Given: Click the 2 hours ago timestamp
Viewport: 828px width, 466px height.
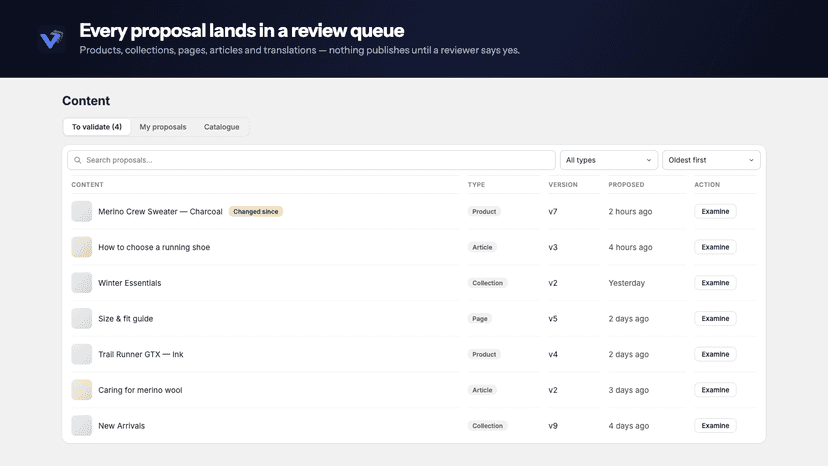Looking at the screenshot, I should pyautogui.click(x=630, y=211).
